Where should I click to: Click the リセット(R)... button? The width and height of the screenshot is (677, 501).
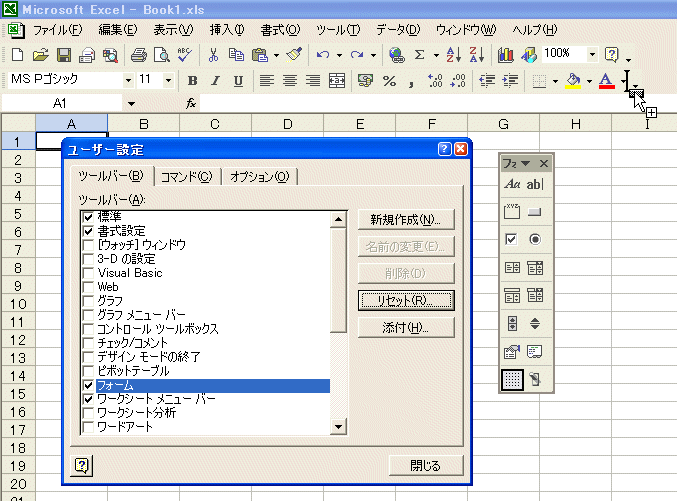(x=406, y=300)
